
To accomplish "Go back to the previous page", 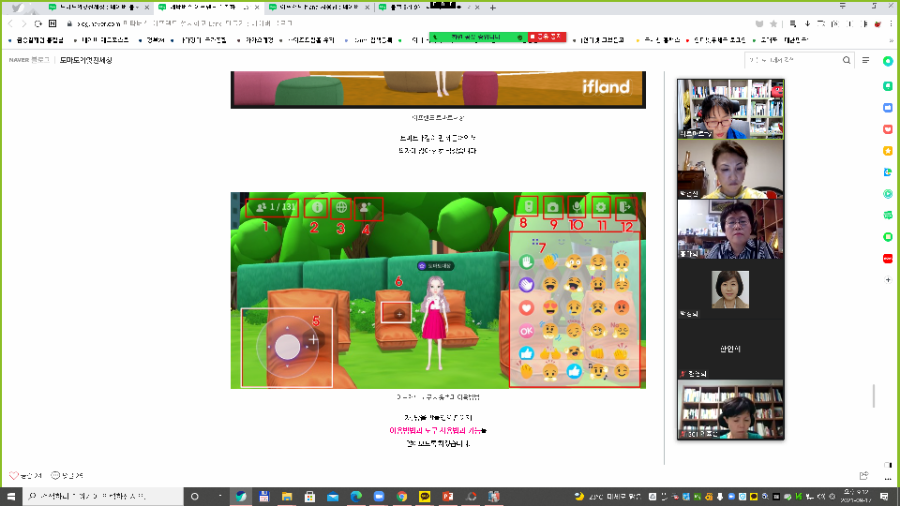I will tap(10, 24).
